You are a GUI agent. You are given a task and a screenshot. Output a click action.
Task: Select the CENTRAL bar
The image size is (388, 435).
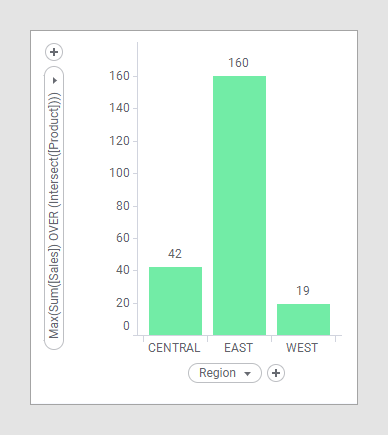point(175,301)
